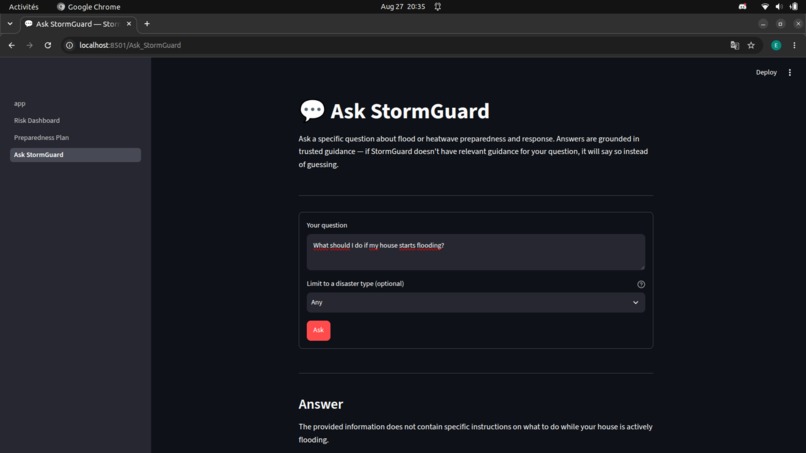Minimize the Chrome window
The image size is (806, 453).
click(763, 24)
